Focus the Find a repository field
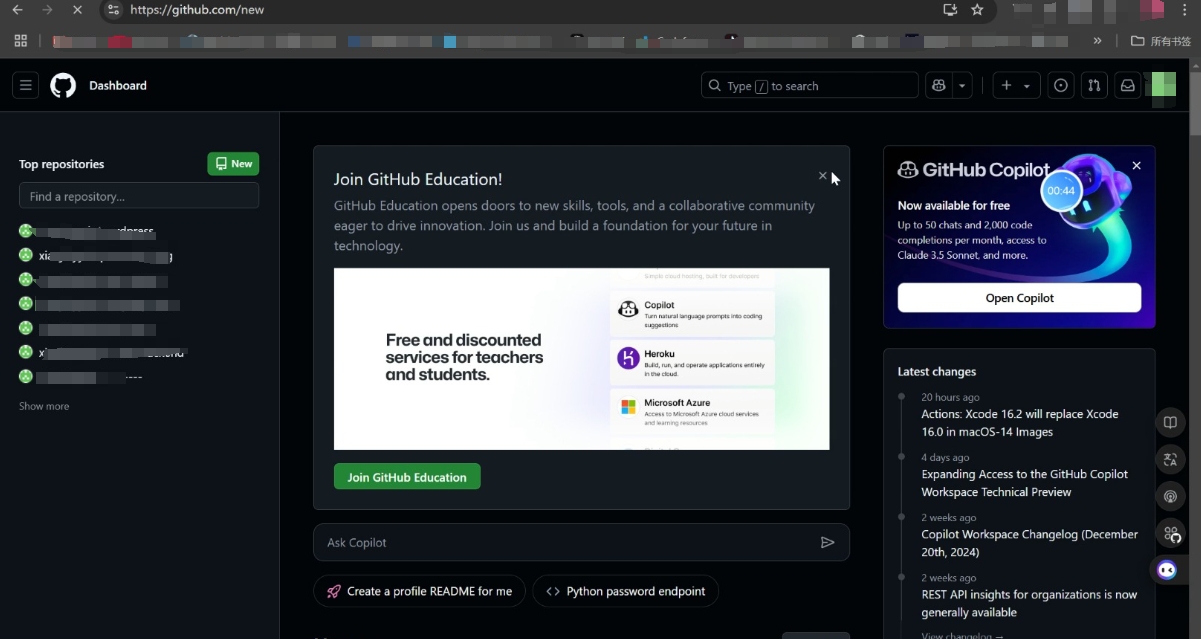Screen dimensions: 1201x639 coord(139,196)
